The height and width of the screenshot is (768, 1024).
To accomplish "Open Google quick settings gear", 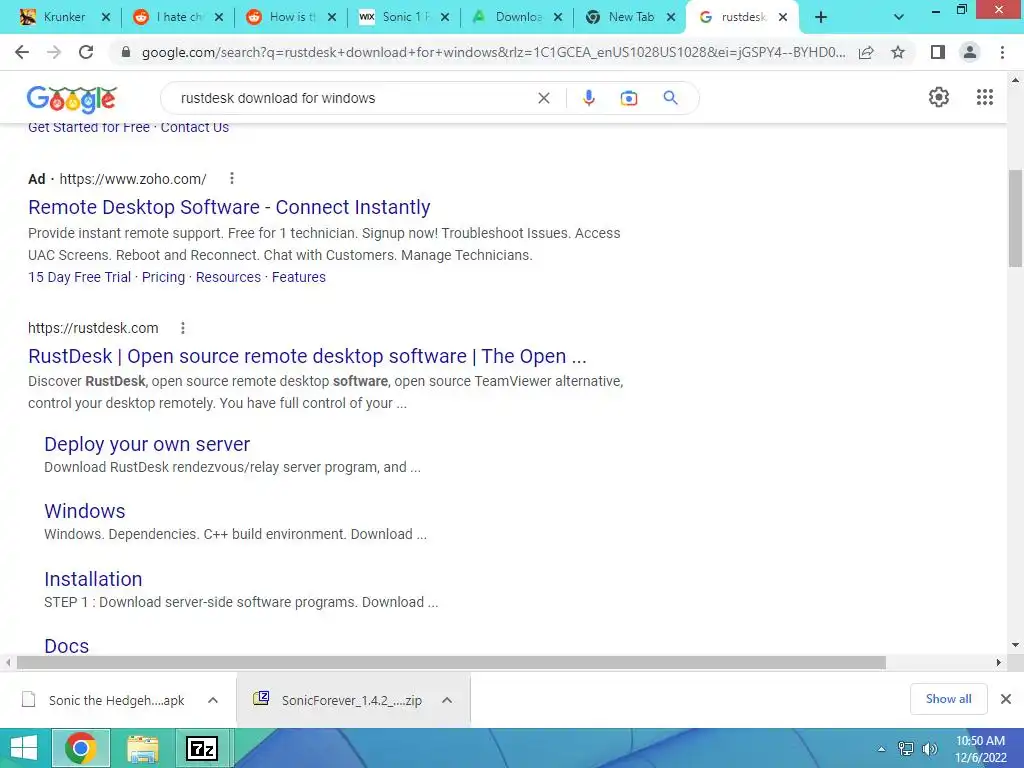I will [938, 97].
